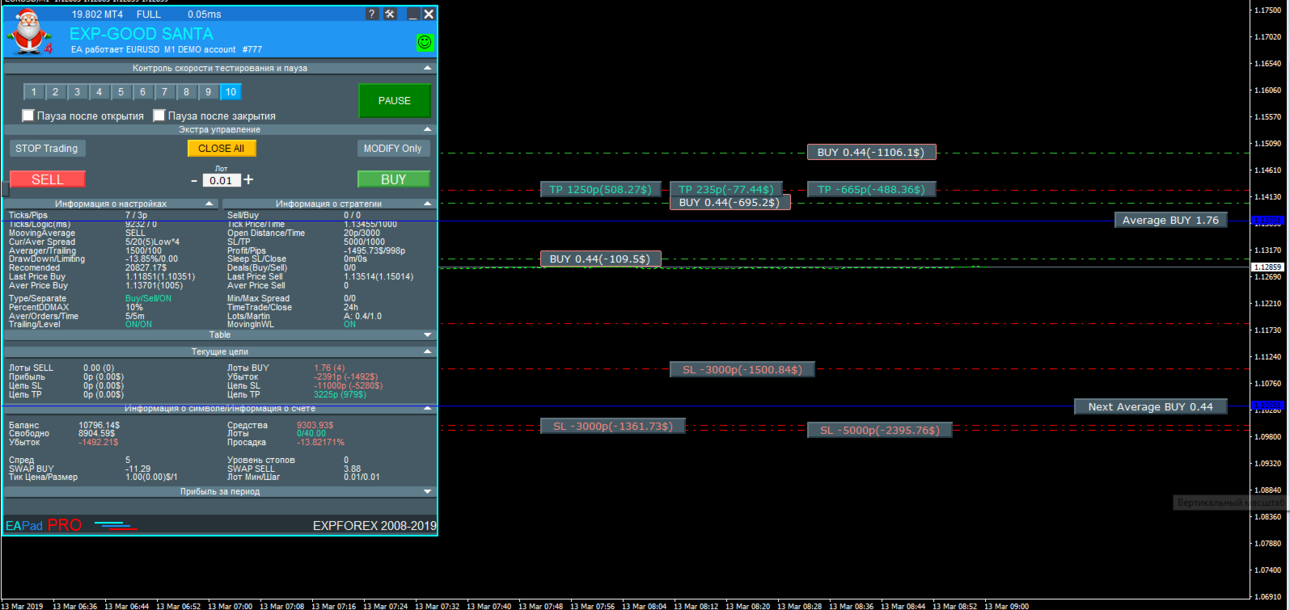Screen dimensions: 1290x610
Task: Toggle the STOP Trading button
Action: 47,148
